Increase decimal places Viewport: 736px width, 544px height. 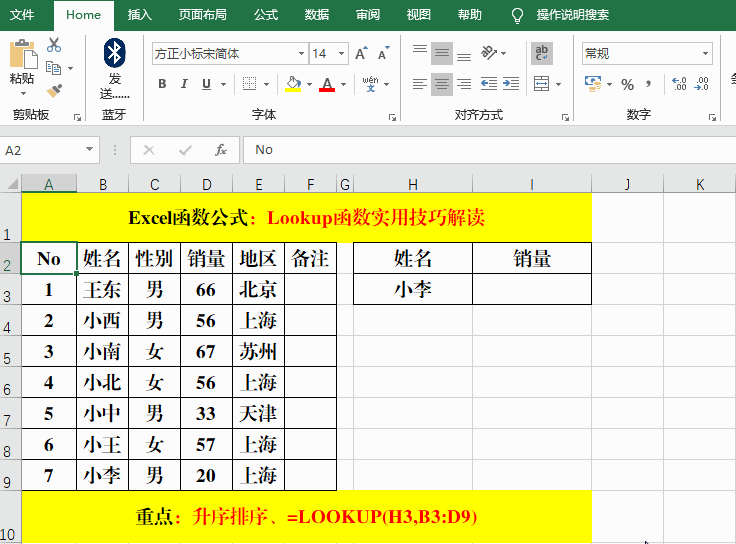pyautogui.click(x=679, y=84)
